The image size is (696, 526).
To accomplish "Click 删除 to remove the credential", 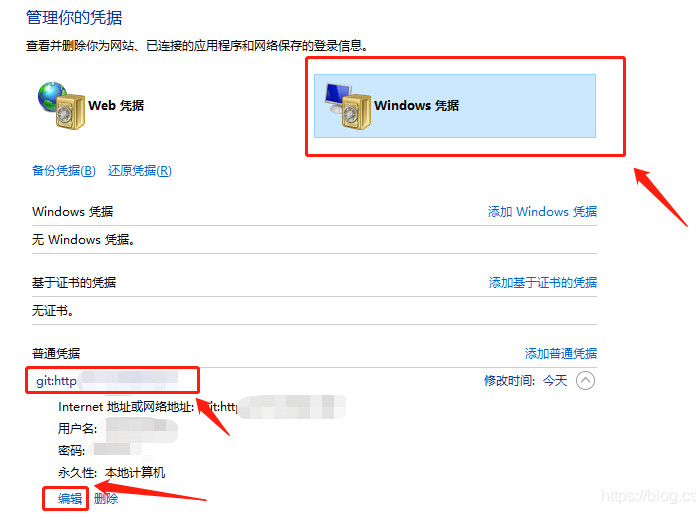I will (x=106, y=499).
